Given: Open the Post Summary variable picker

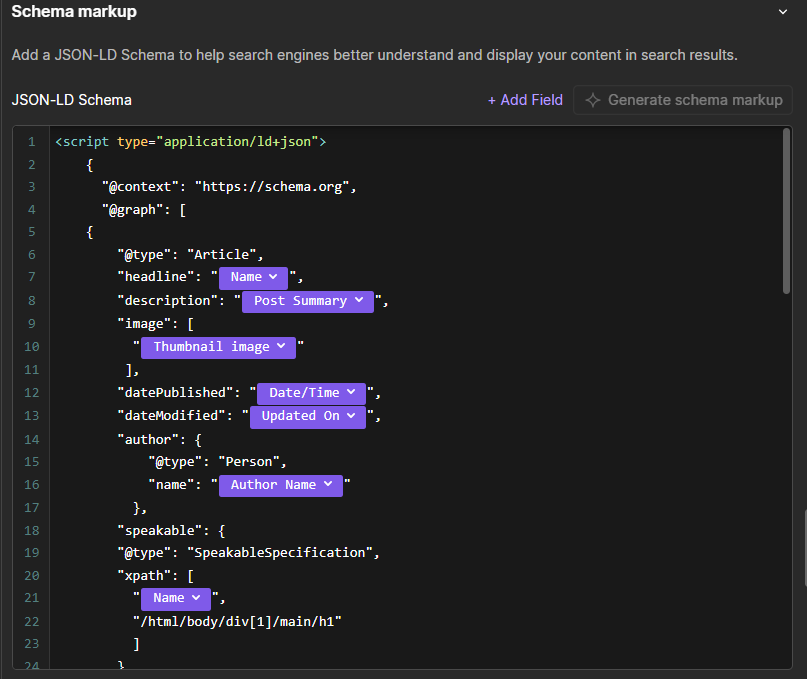Looking at the screenshot, I should tap(307, 301).
